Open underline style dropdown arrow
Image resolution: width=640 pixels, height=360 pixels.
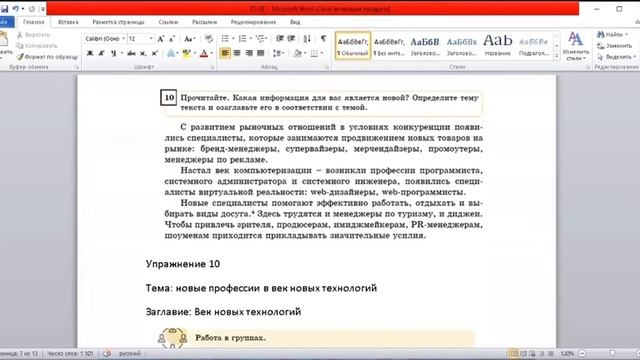click(x=122, y=53)
